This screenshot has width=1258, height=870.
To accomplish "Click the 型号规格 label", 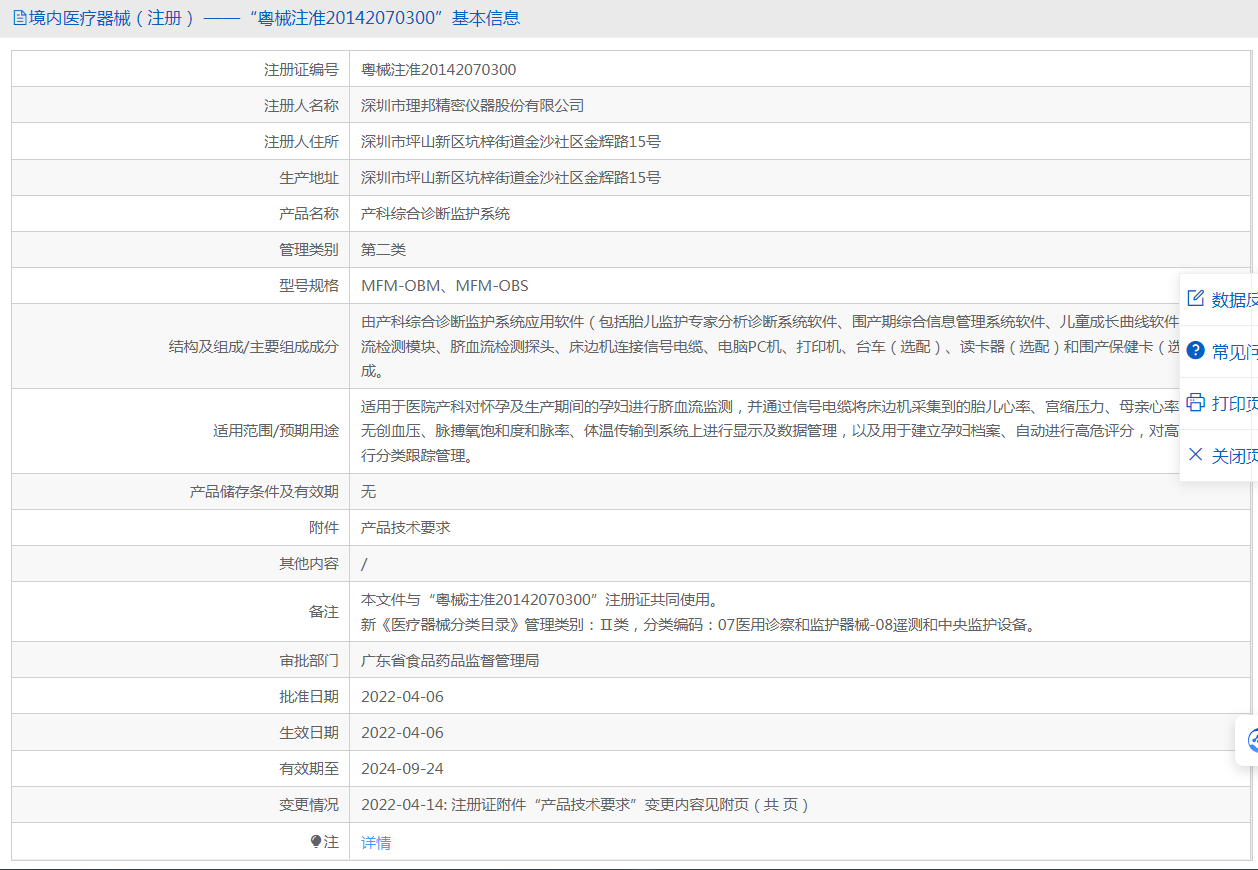I will 309,286.
